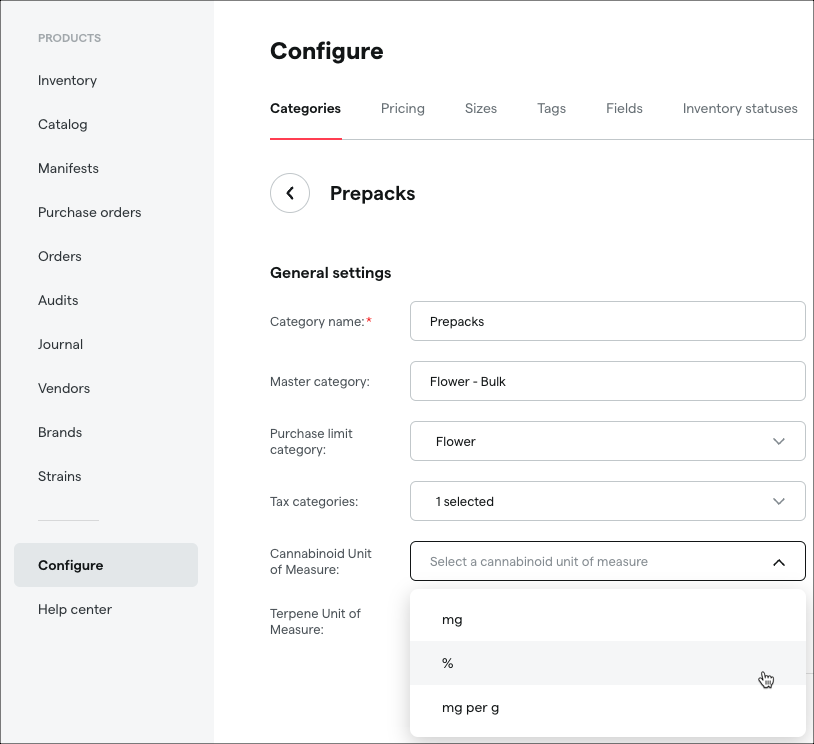814x744 pixels.
Task: Click the Category name input field
Action: pos(607,321)
